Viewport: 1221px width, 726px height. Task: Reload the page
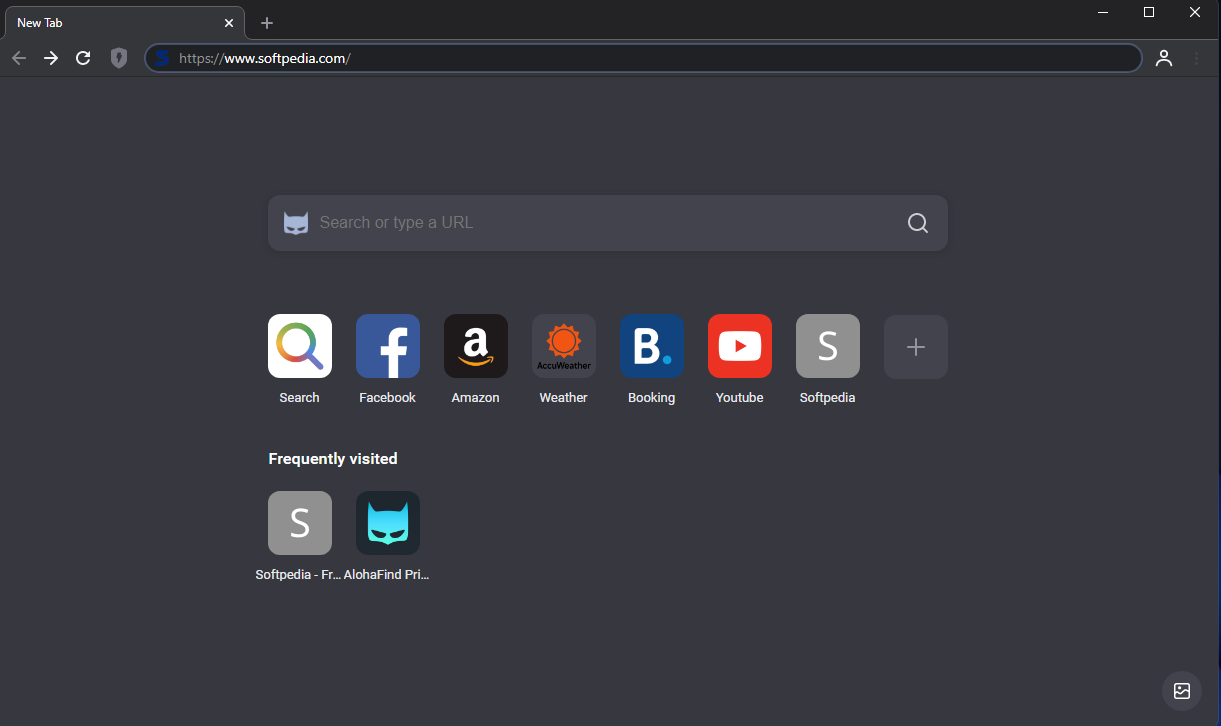click(x=84, y=58)
